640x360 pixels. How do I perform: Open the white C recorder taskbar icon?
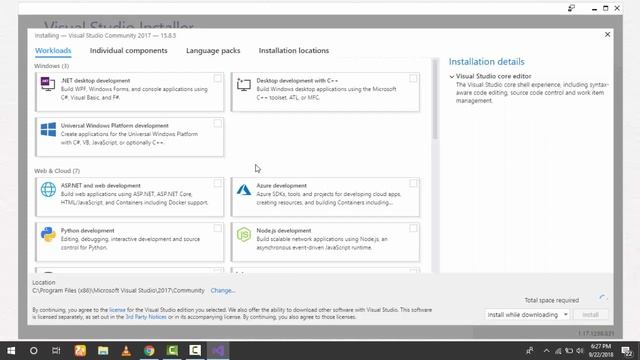coord(195,351)
